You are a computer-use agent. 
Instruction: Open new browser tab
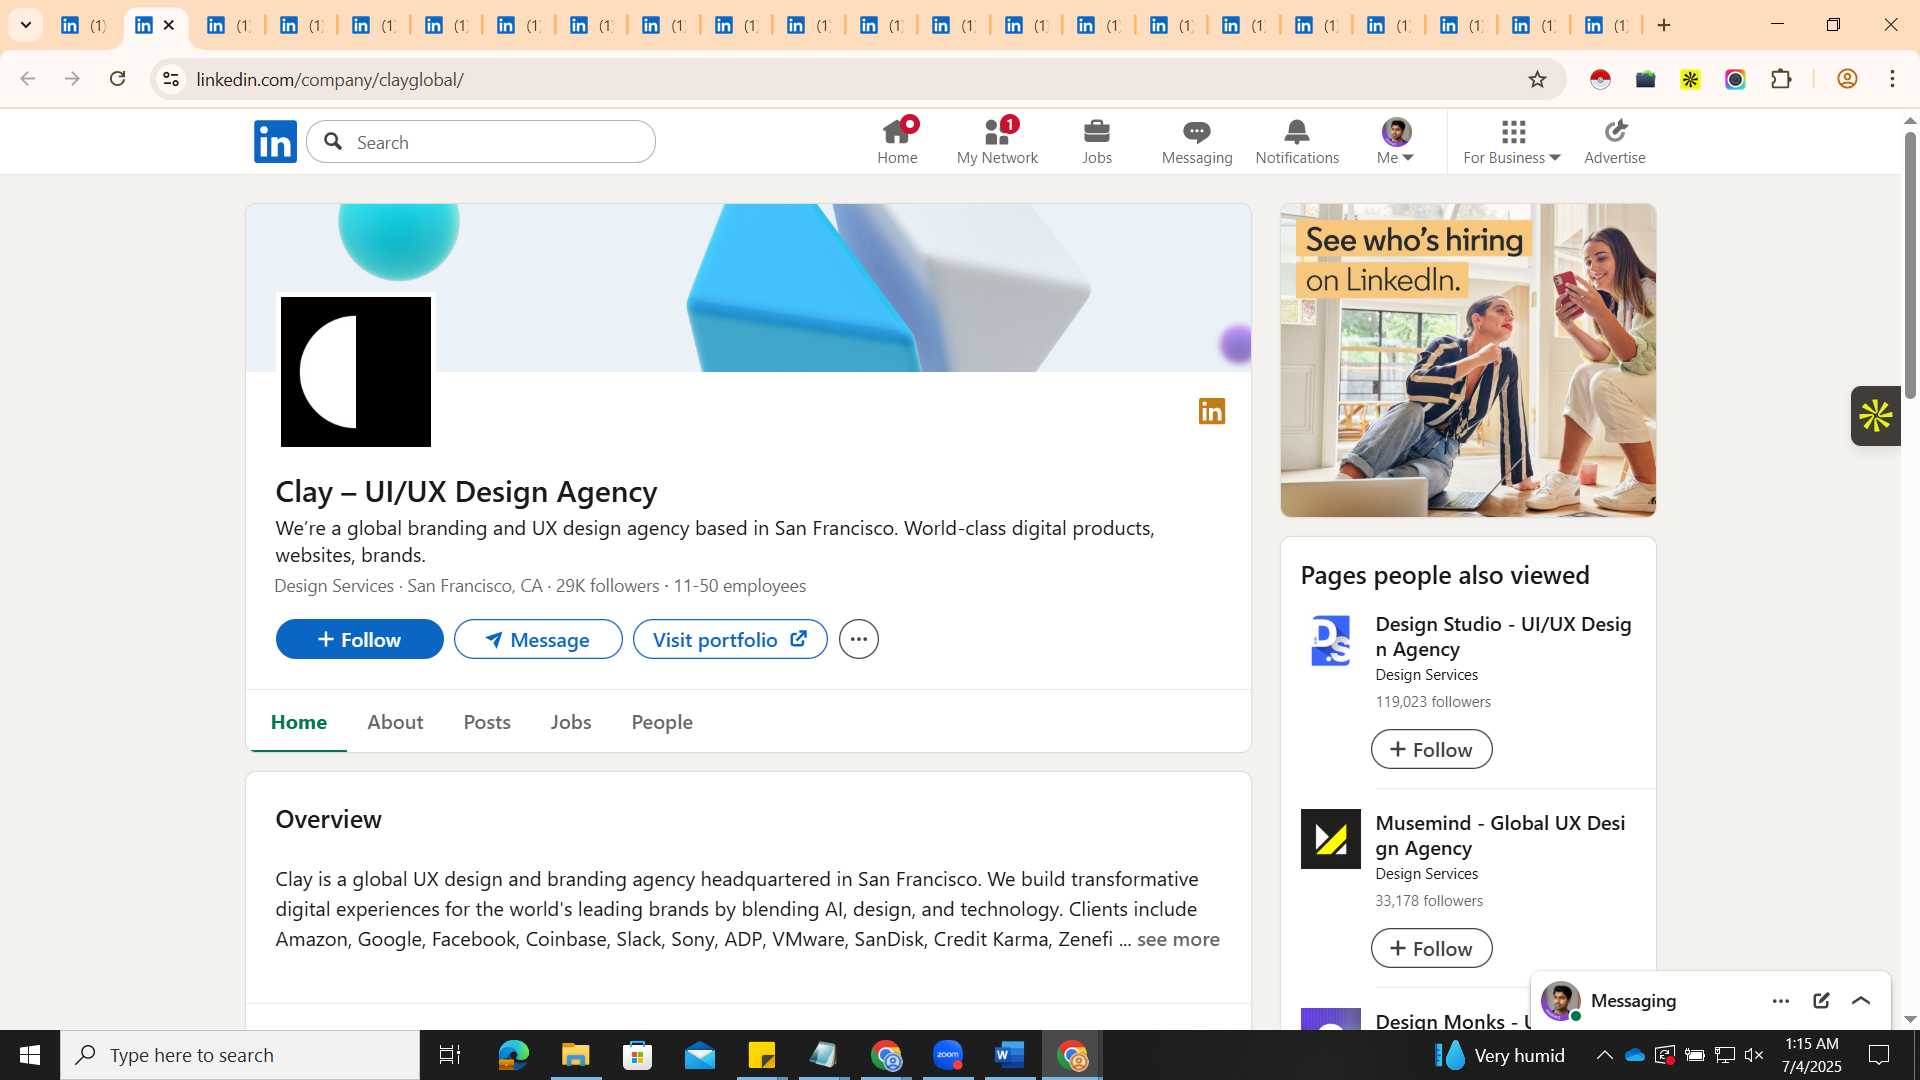(x=1664, y=25)
